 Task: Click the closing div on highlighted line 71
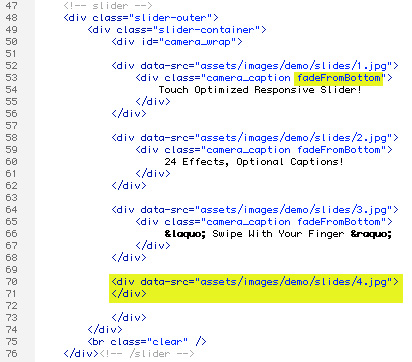pyautogui.click(x=129, y=294)
